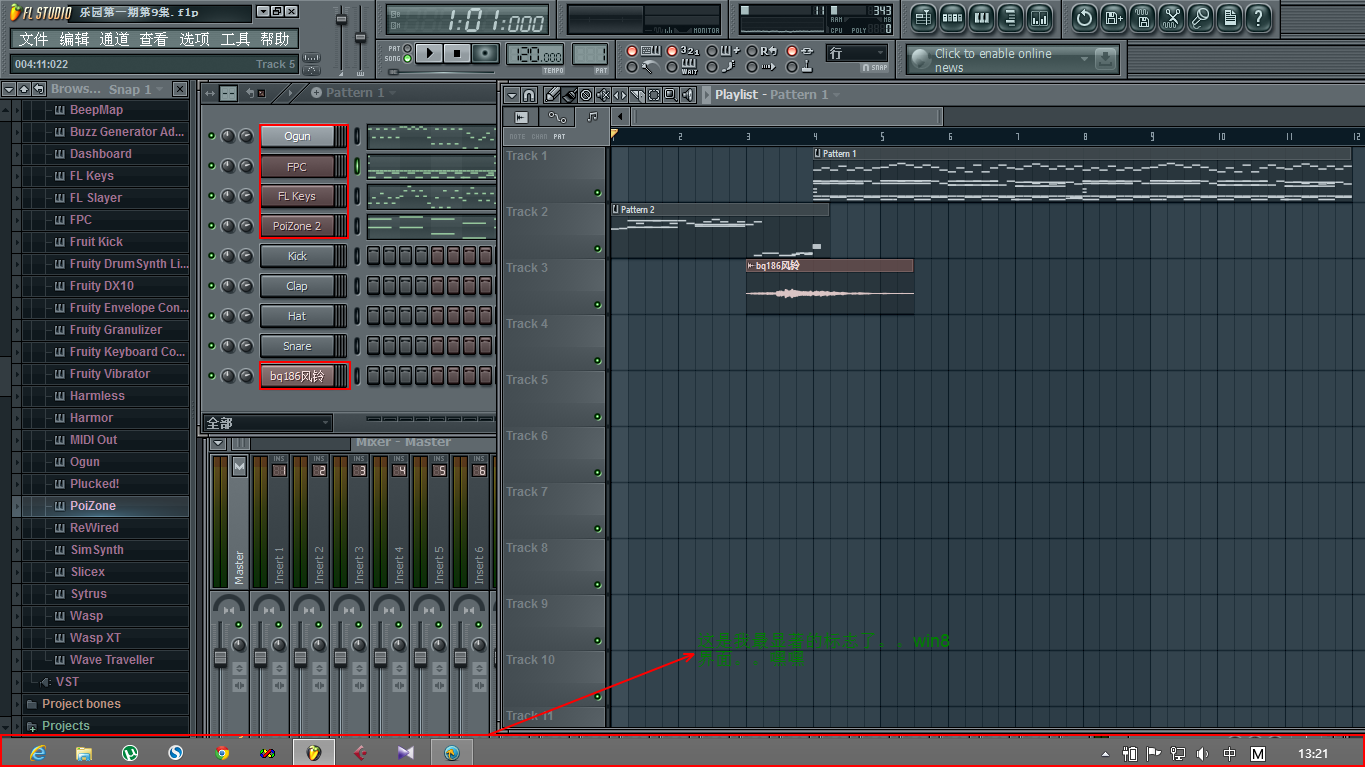1365x767 pixels.
Task: Open the 选项 menu
Action: click(194, 39)
